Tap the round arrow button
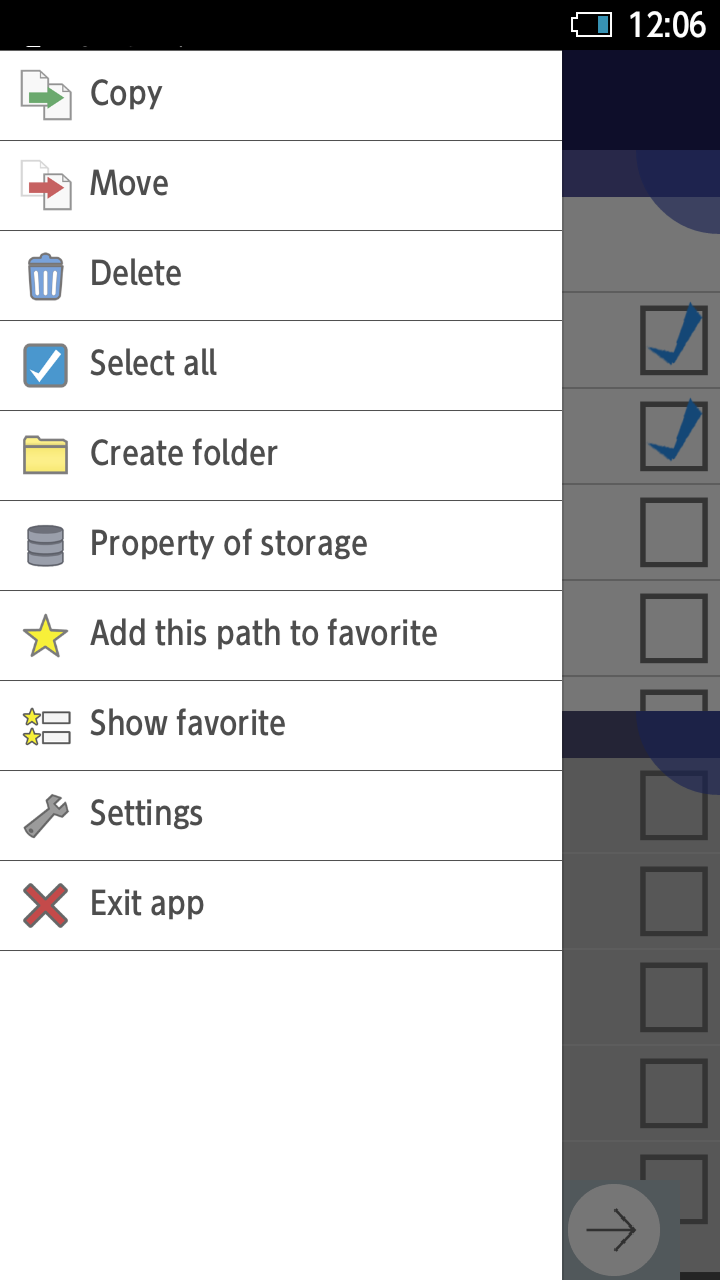Screen dimensions: 720x1280 pyautogui.click(x=613, y=1229)
